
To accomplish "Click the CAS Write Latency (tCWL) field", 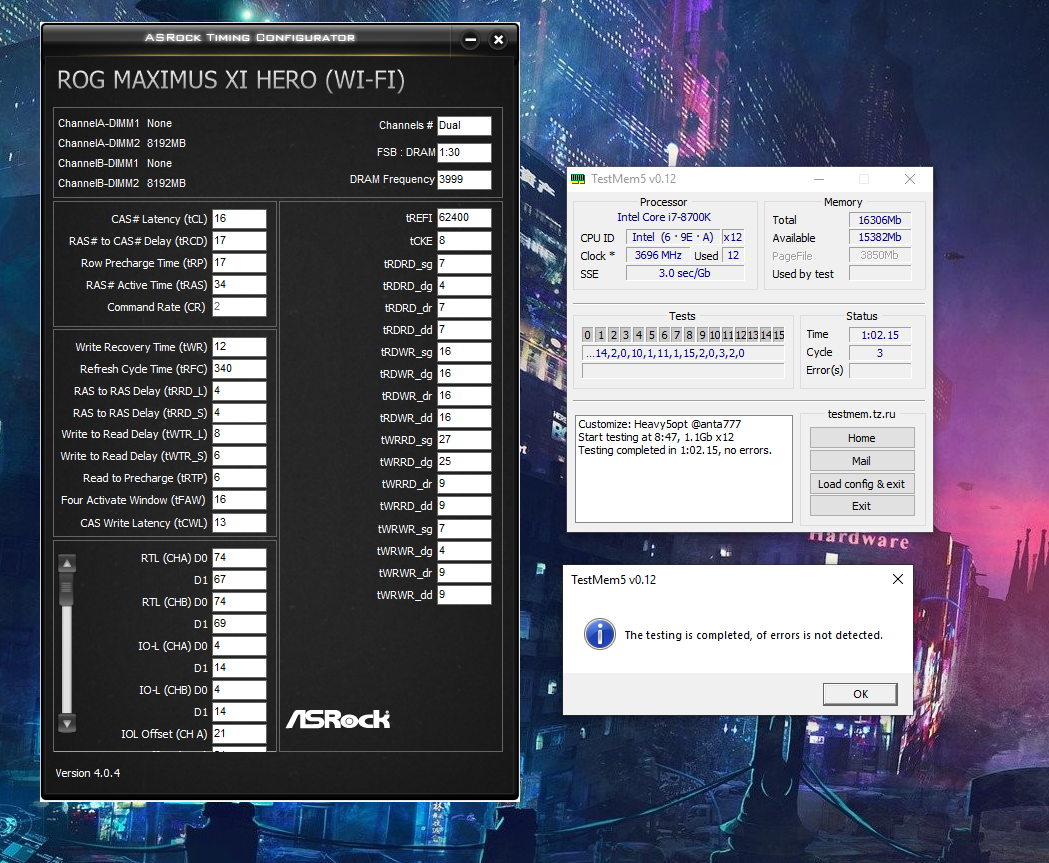I will (240, 522).
